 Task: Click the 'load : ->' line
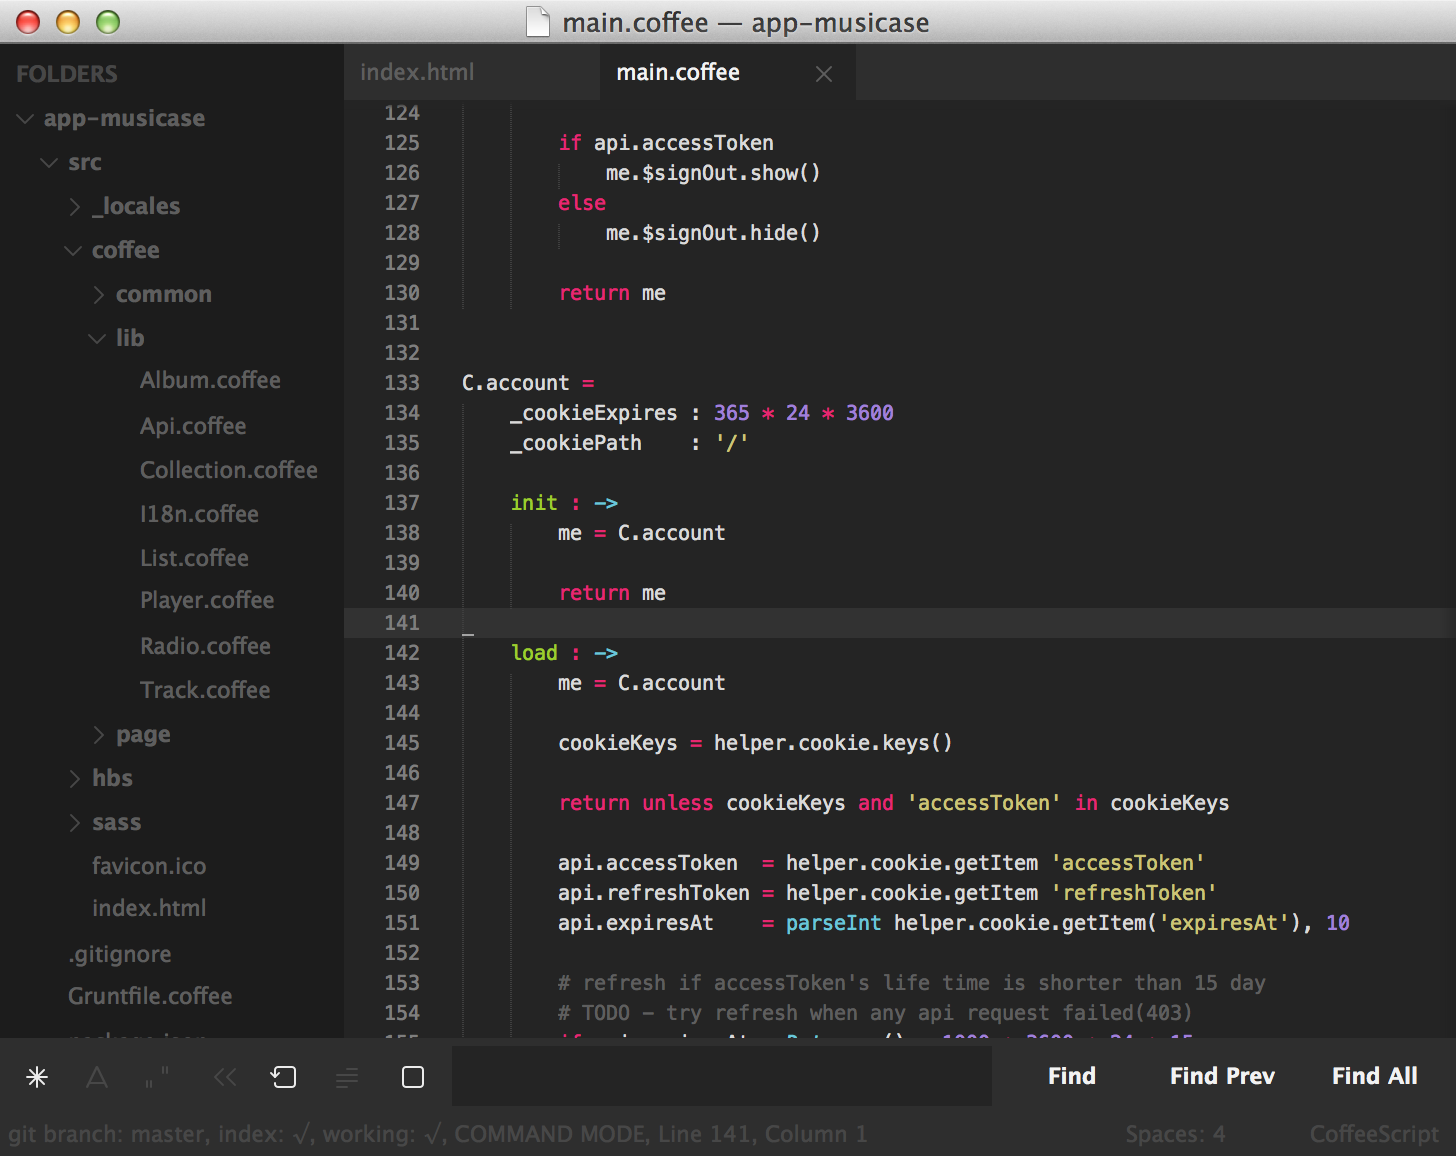click(564, 653)
